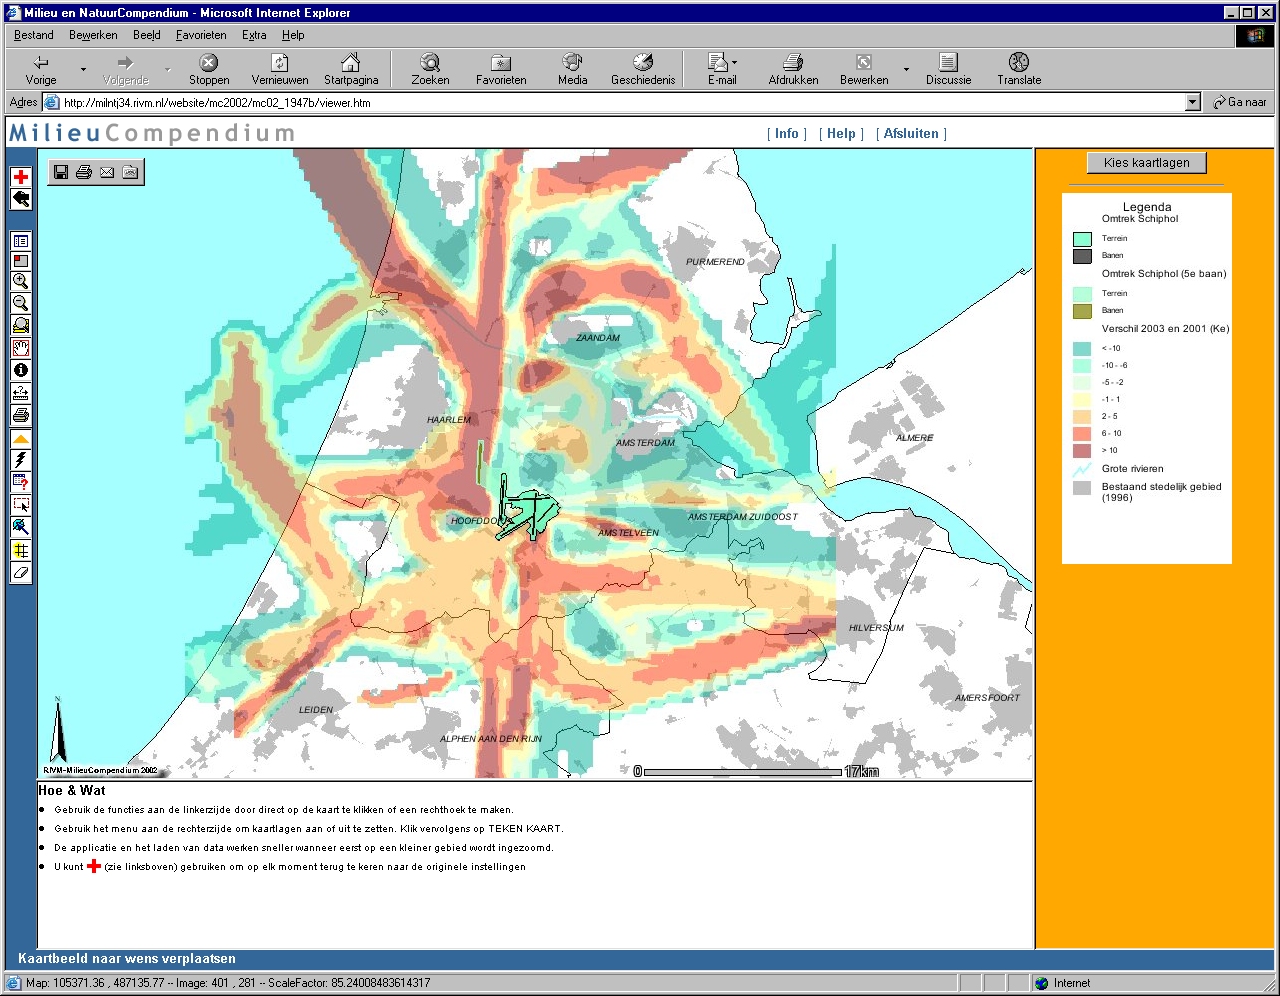Click the red cross reset-map icon

(20, 177)
